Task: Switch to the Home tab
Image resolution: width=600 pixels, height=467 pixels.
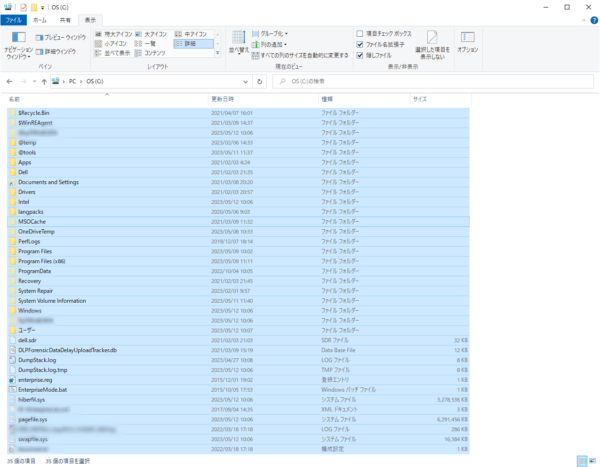Action: tap(40, 20)
